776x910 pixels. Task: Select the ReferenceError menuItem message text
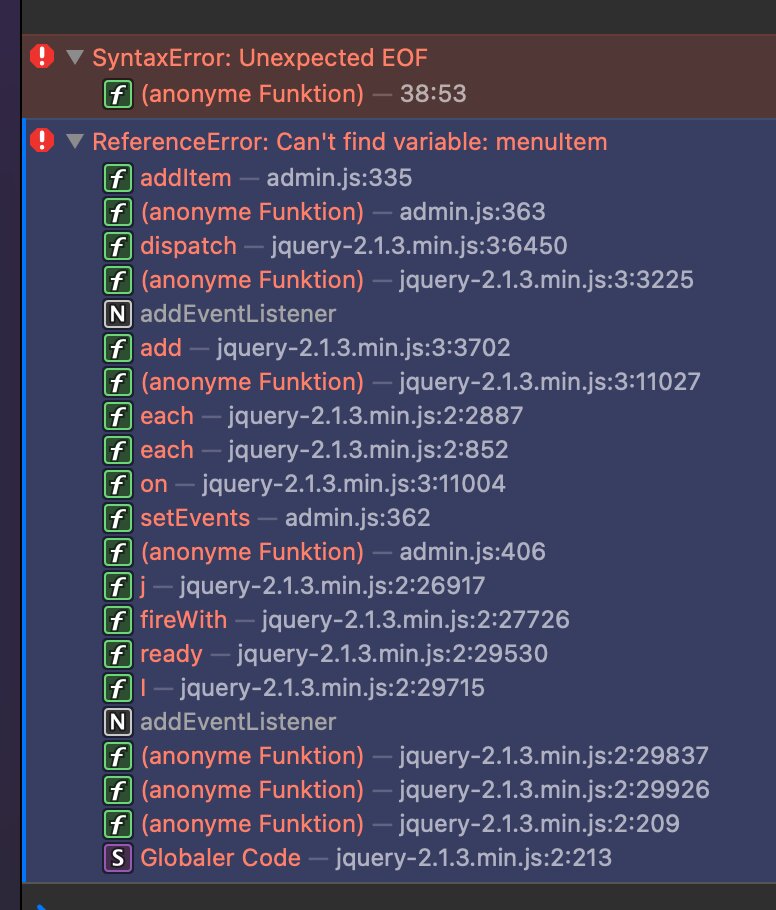pos(349,142)
